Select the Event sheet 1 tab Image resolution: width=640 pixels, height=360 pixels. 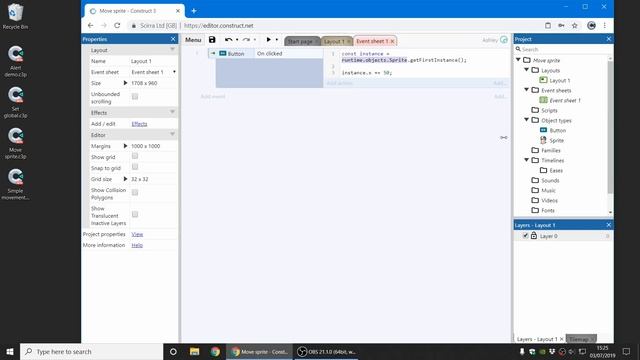coord(371,41)
